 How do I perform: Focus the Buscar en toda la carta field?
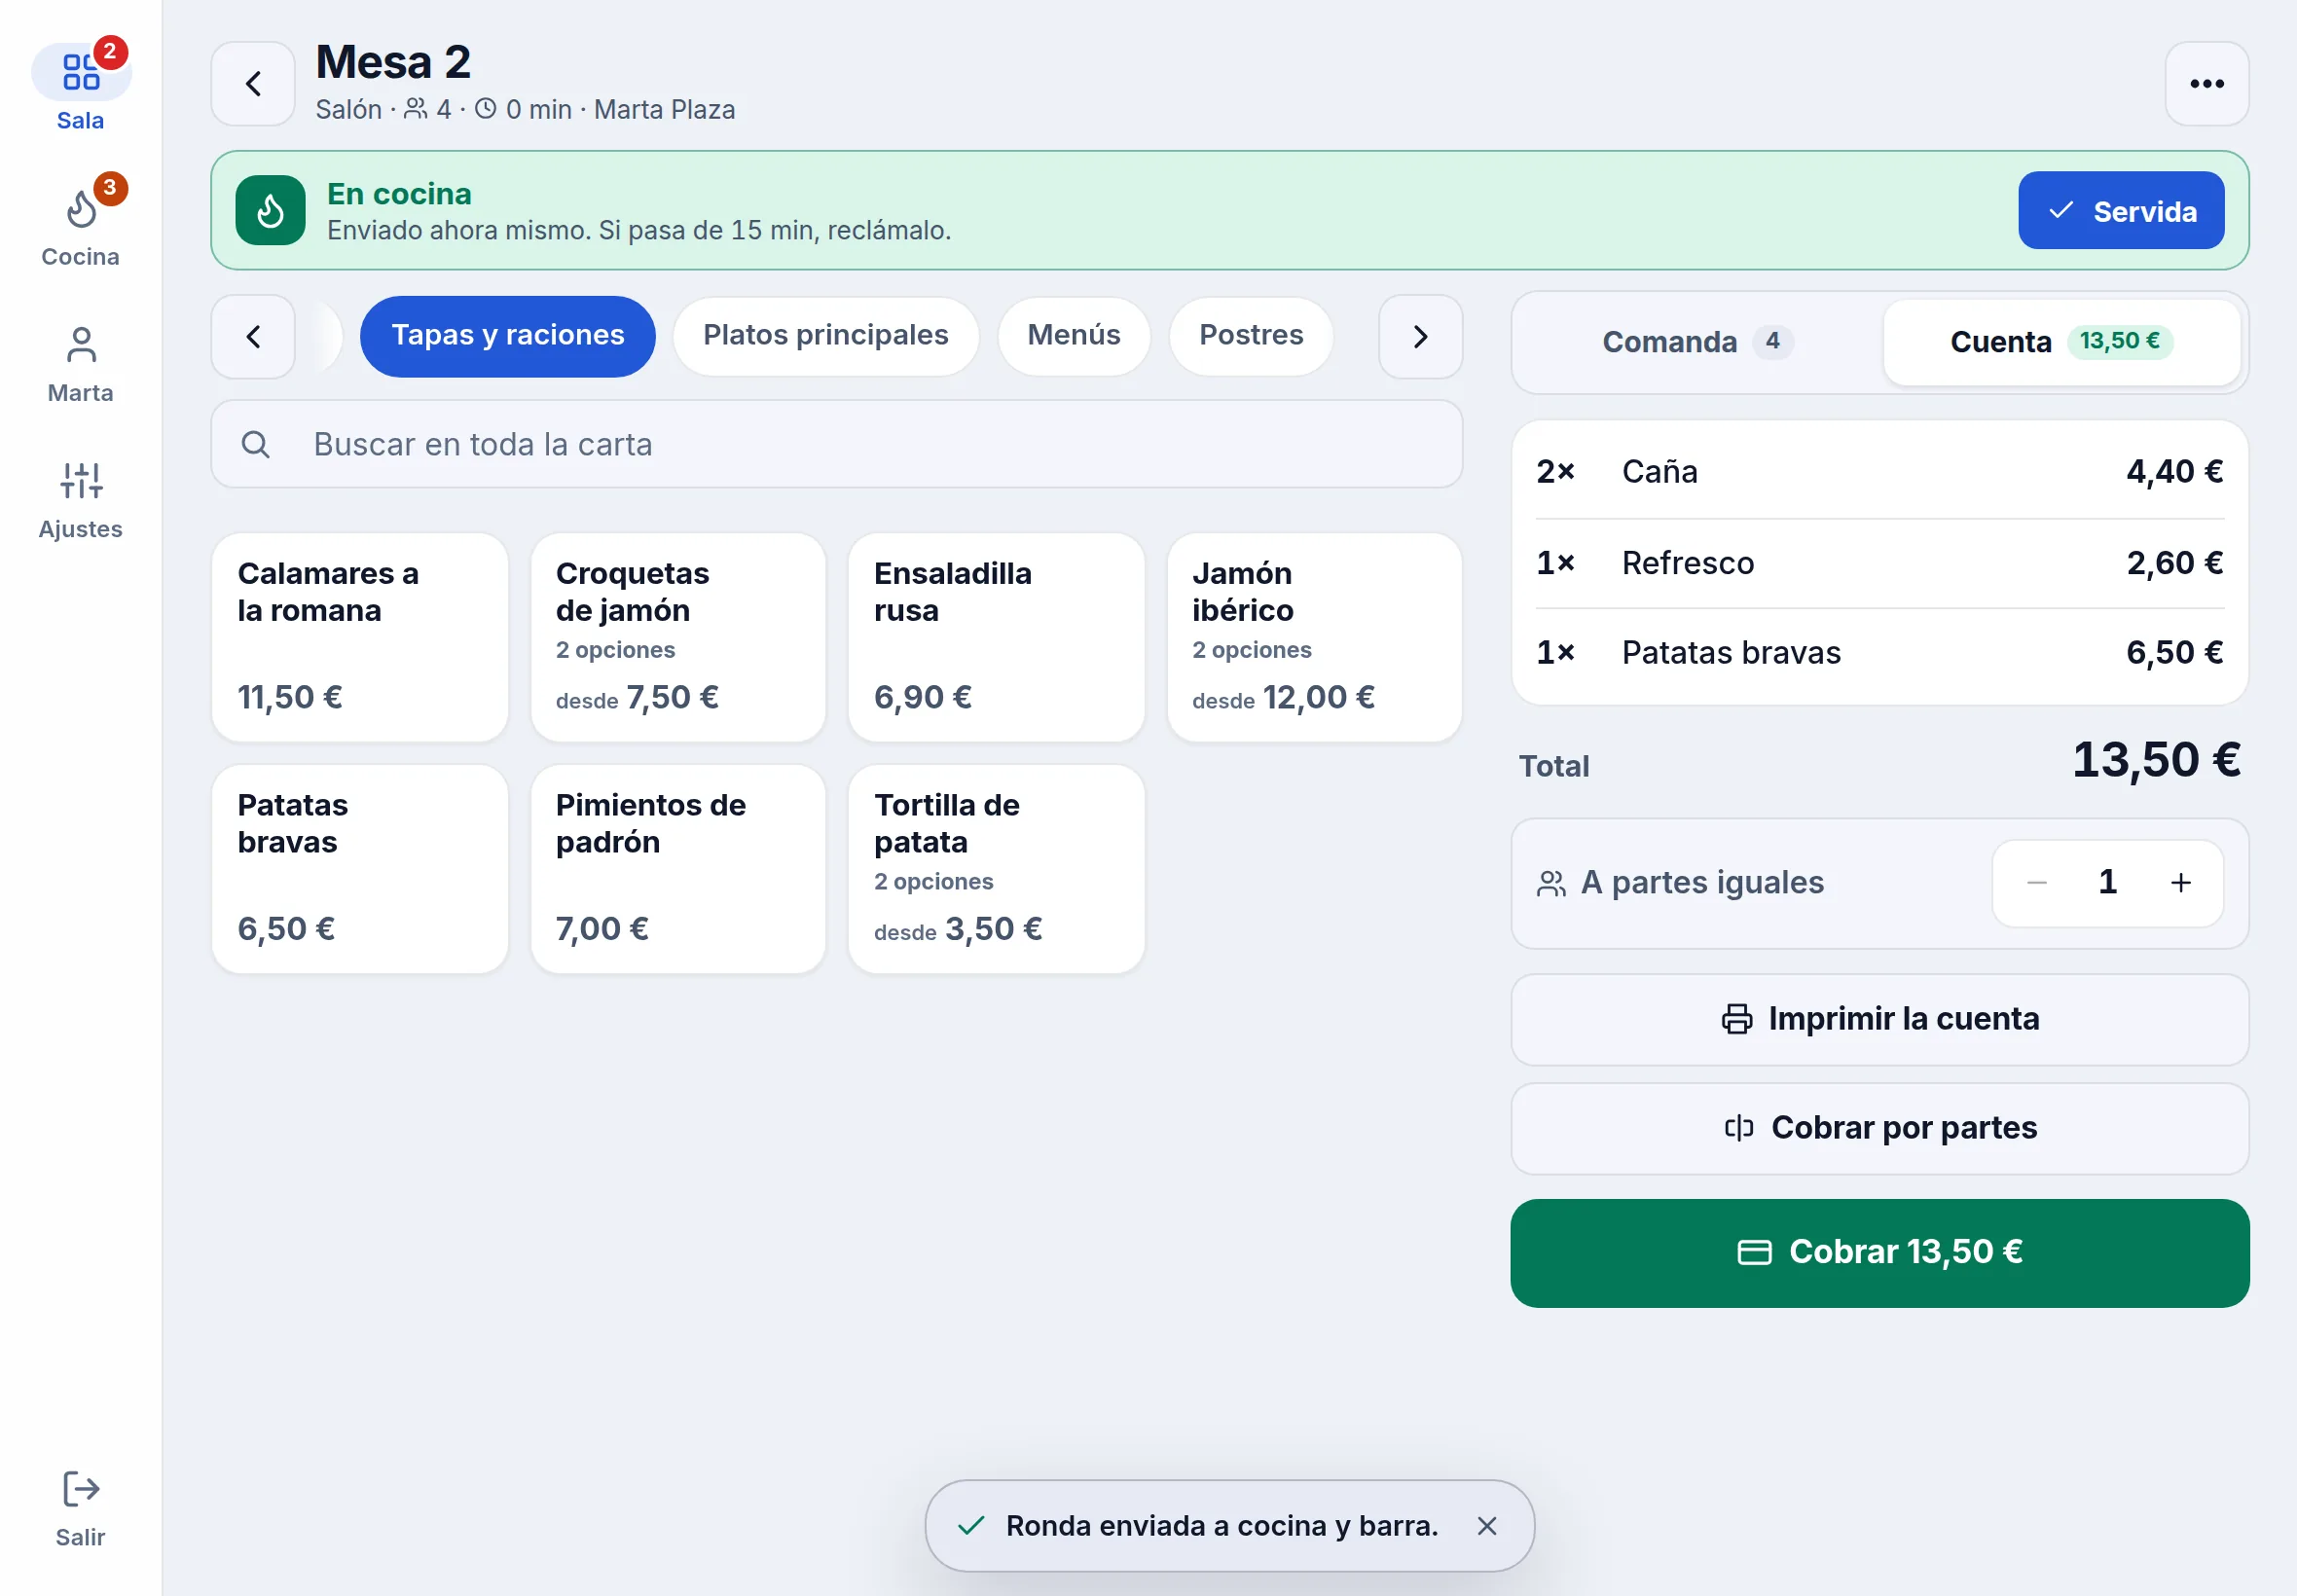[836, 444]
